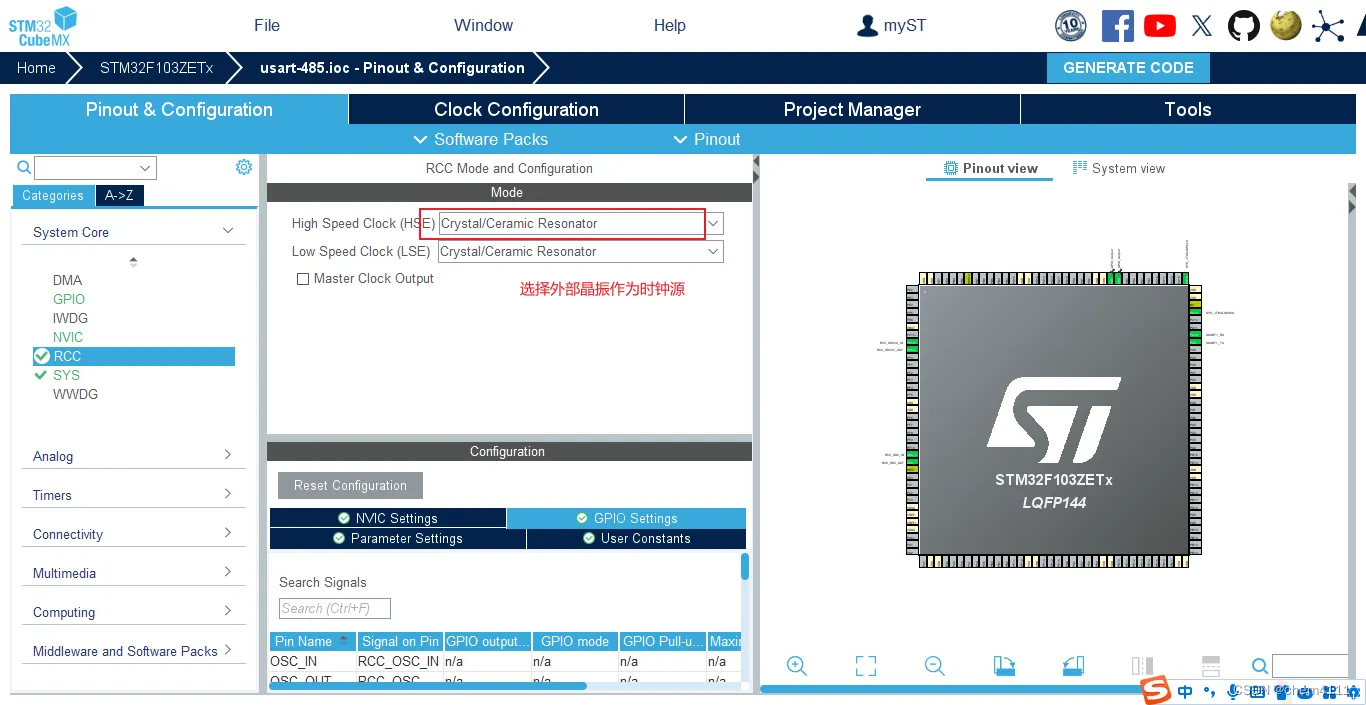
Task: Select the Categories tab
Action: coord(53,196)
